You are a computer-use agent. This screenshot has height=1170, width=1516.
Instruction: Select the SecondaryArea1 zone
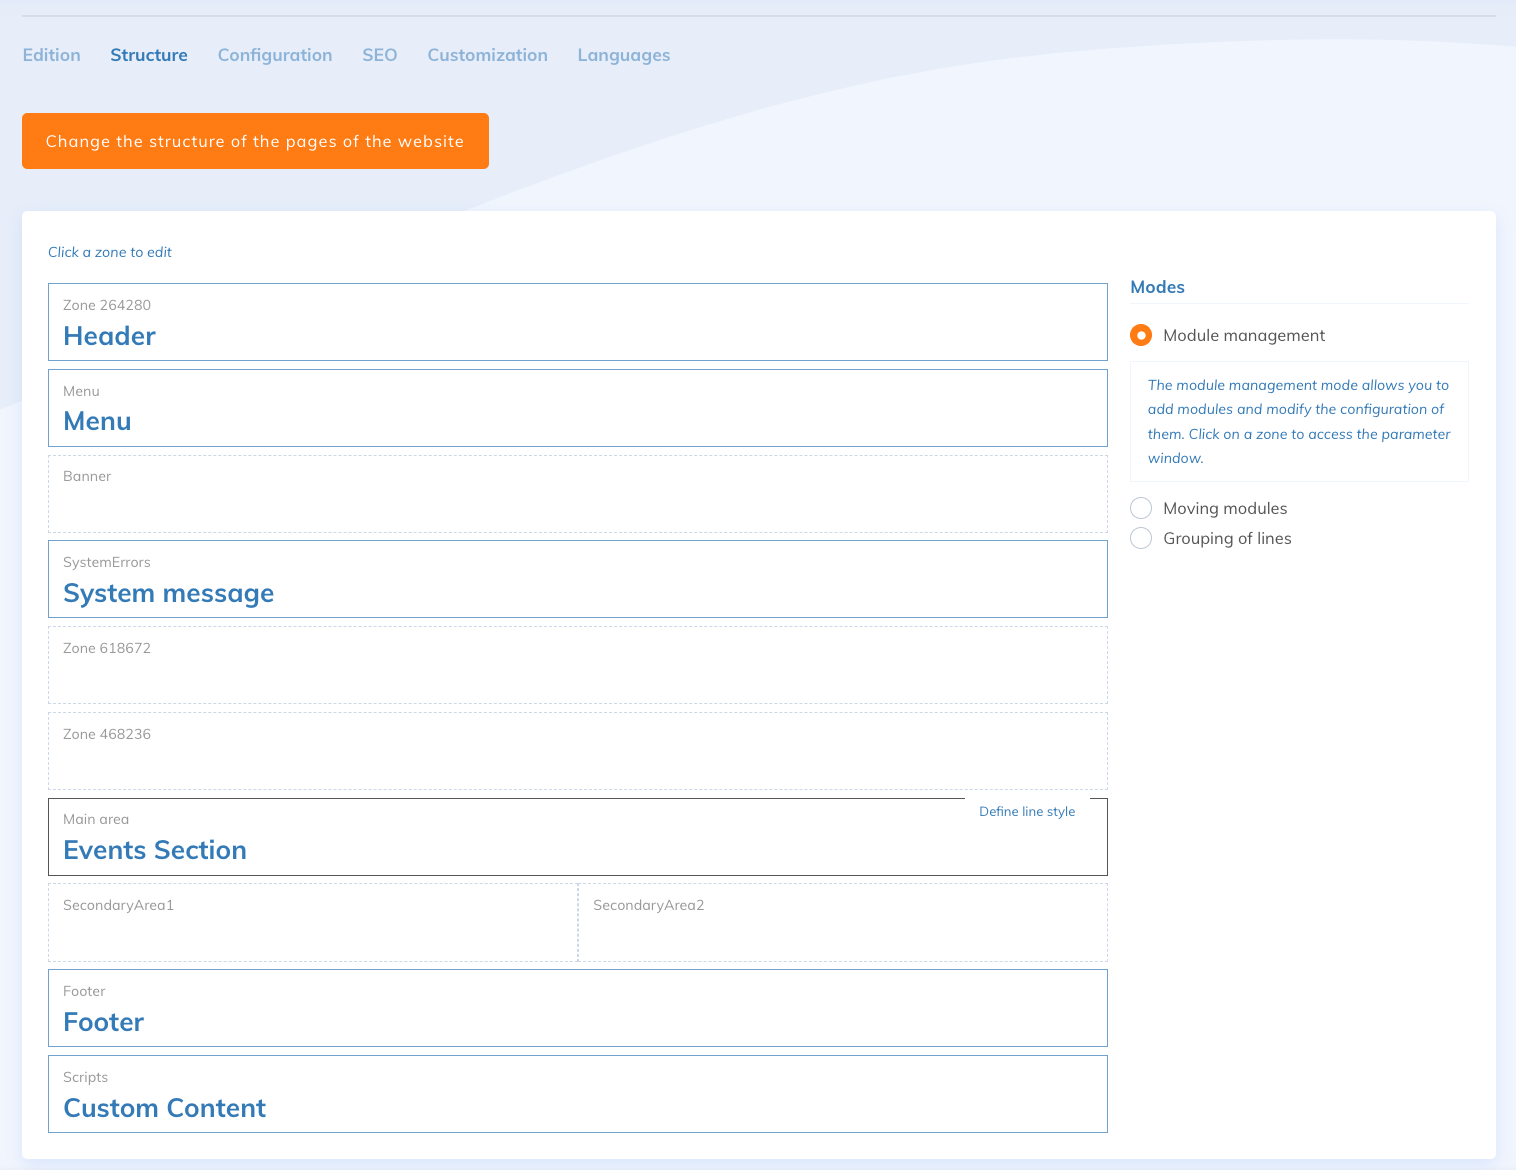[312, 922]
